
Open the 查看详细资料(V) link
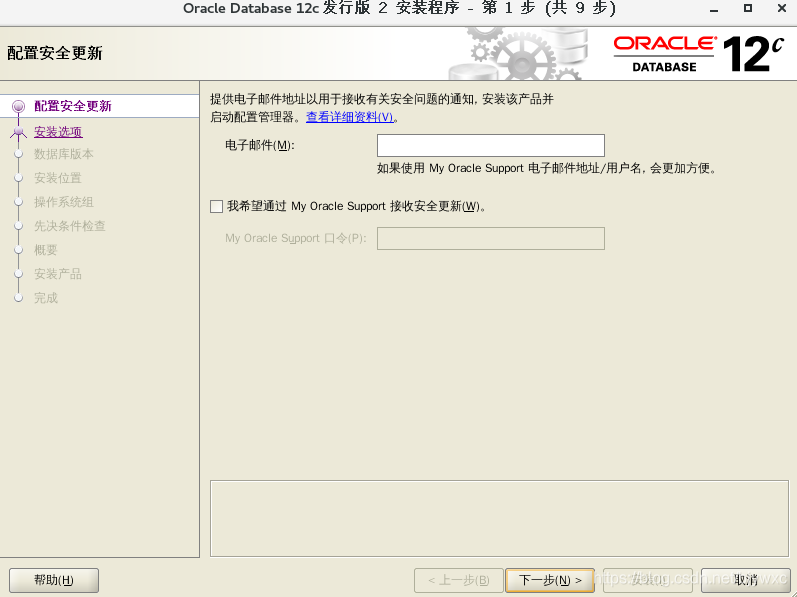coord(350,117)
